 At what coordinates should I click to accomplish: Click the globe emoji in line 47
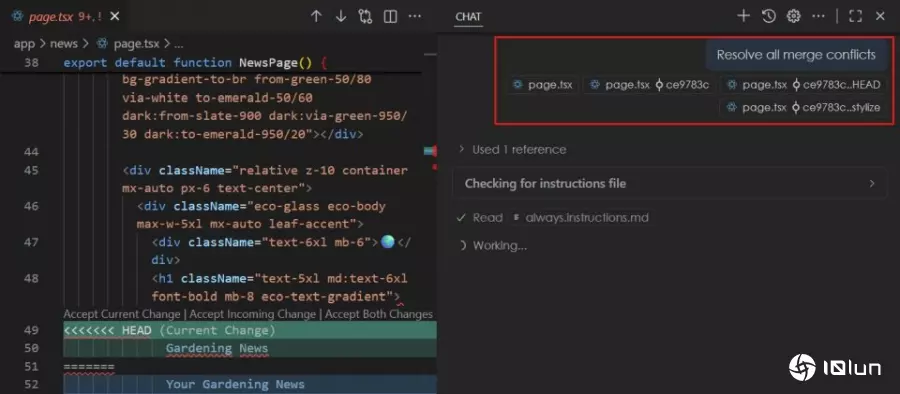click(x=388, y=242)
